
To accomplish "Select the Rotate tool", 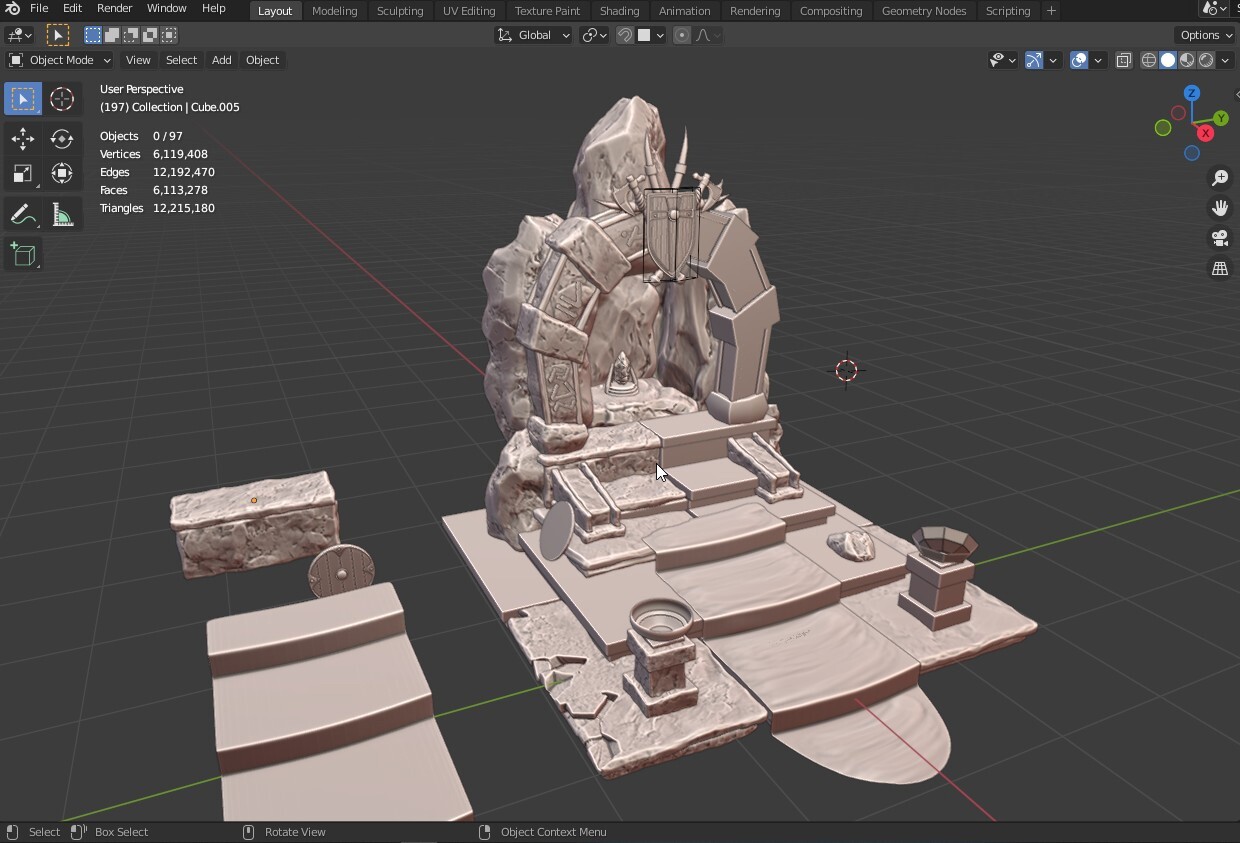I will [62, 140].
